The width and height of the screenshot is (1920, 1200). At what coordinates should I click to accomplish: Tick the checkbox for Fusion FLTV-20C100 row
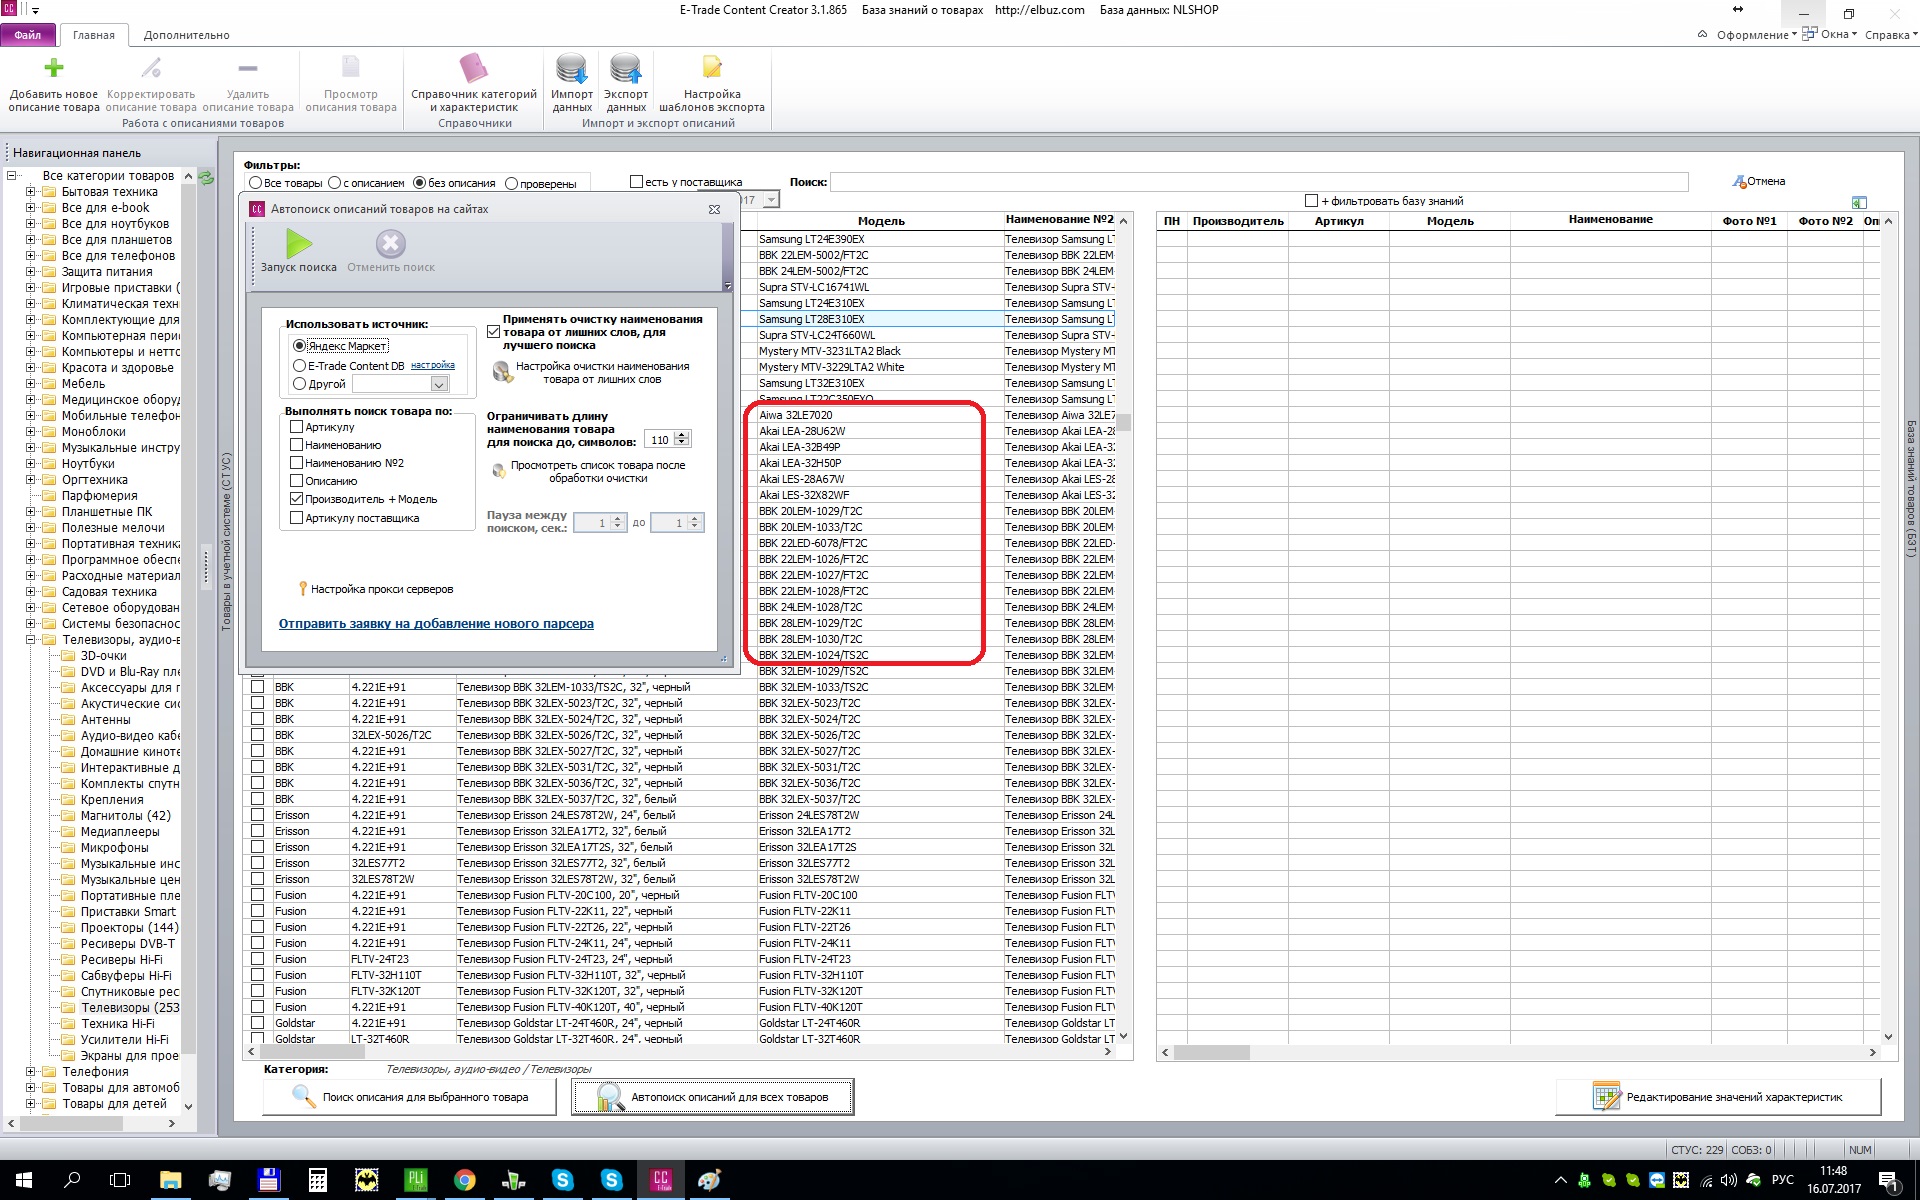pyautogui.click(x=258, y=895)
